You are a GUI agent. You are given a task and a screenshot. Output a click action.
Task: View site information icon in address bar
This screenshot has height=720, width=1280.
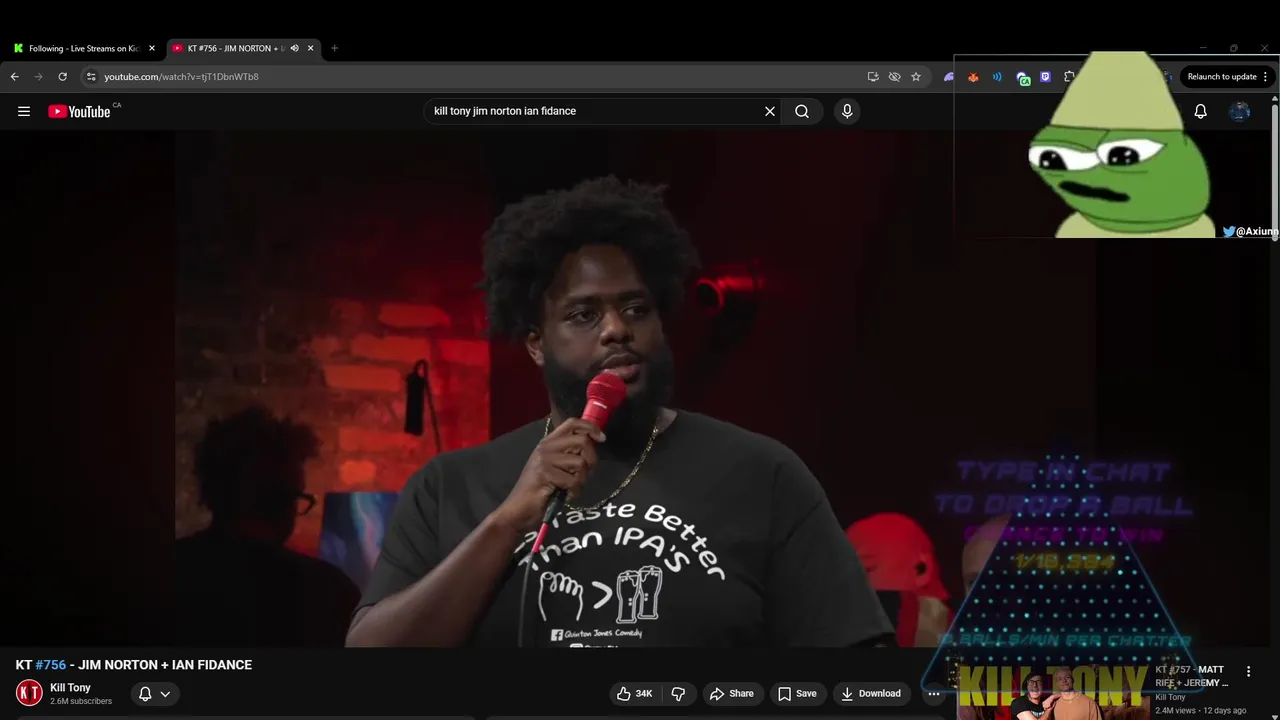(x=91, y=76)
